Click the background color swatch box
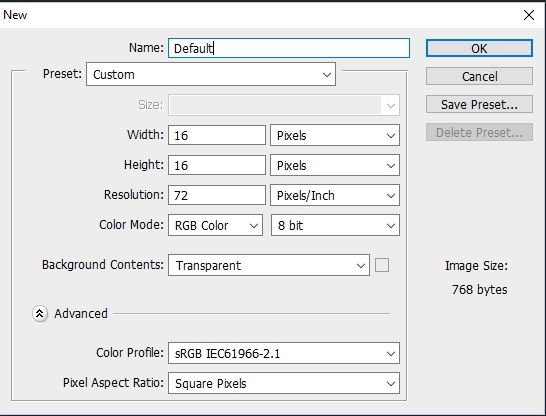The image size is (546, 416). 382,265
